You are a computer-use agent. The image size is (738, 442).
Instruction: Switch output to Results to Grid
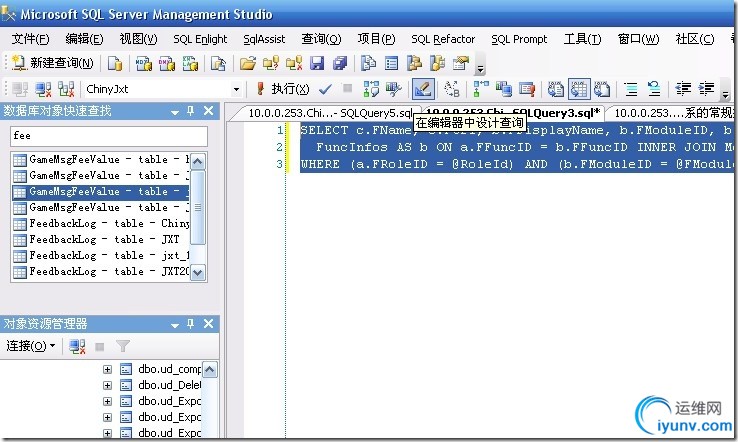click(x=579, y=89)
